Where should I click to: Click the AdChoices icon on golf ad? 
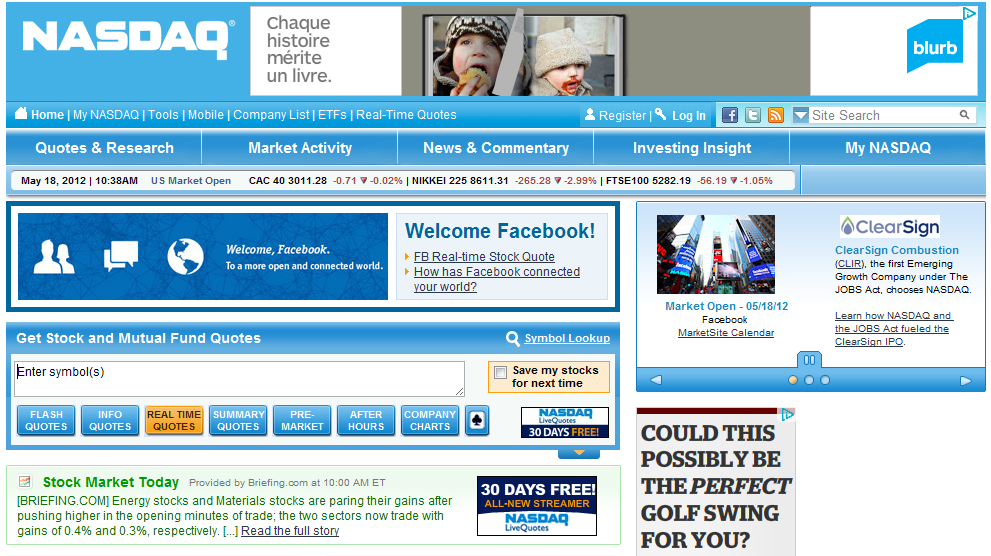[787, 414]
